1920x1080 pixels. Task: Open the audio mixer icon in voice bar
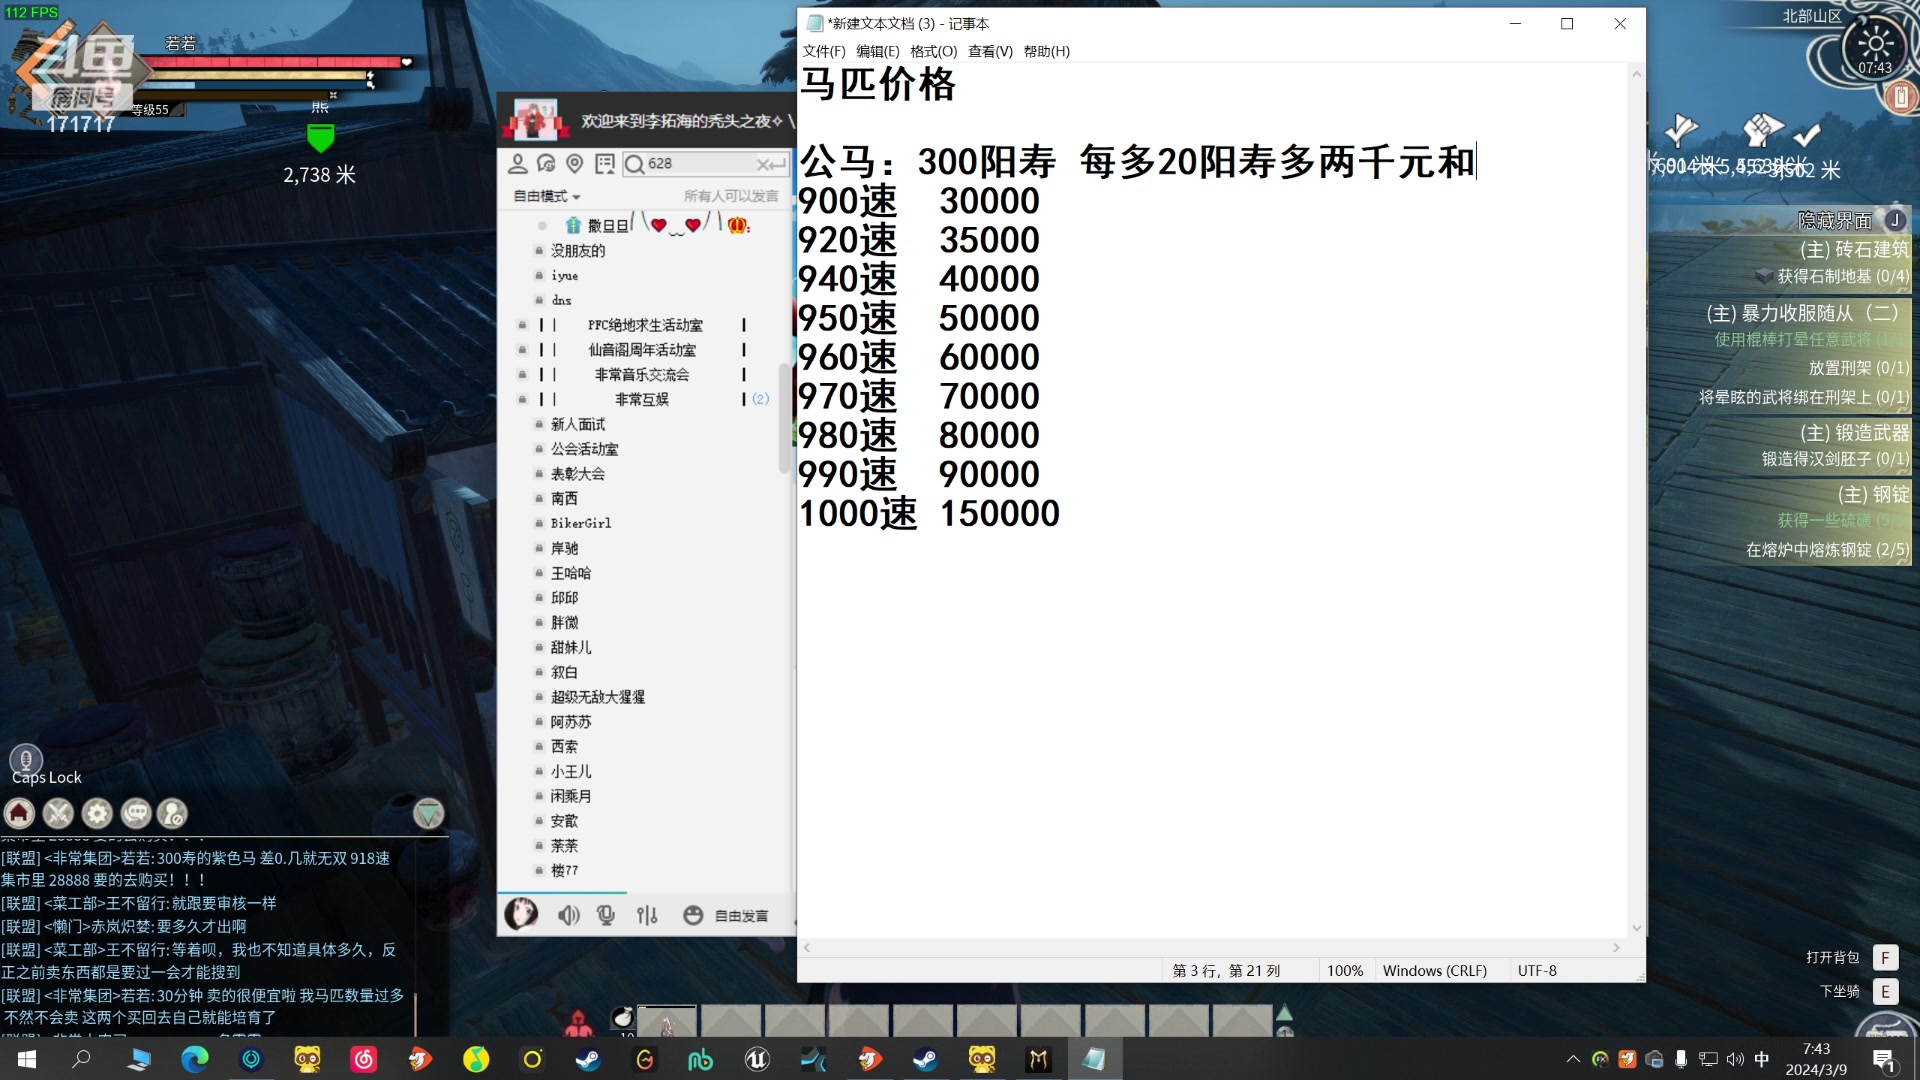pos(648,915)
